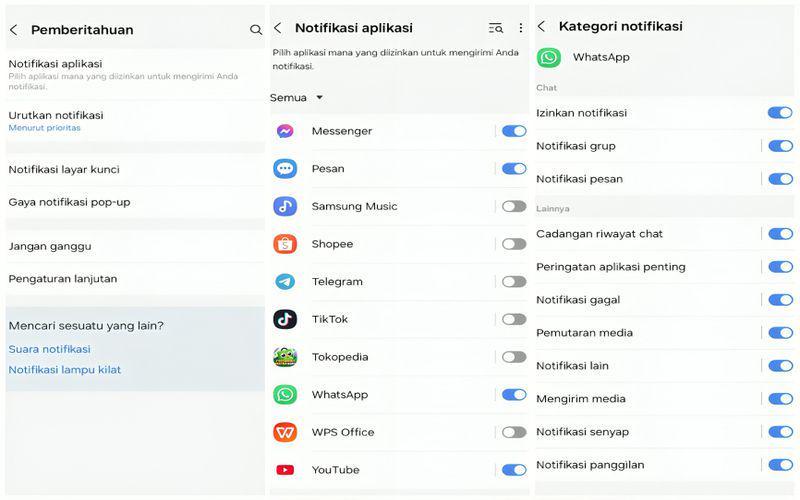800x500 pixels.
Task: Tap the WPS Office app icon
Action: tap(285, 433)
